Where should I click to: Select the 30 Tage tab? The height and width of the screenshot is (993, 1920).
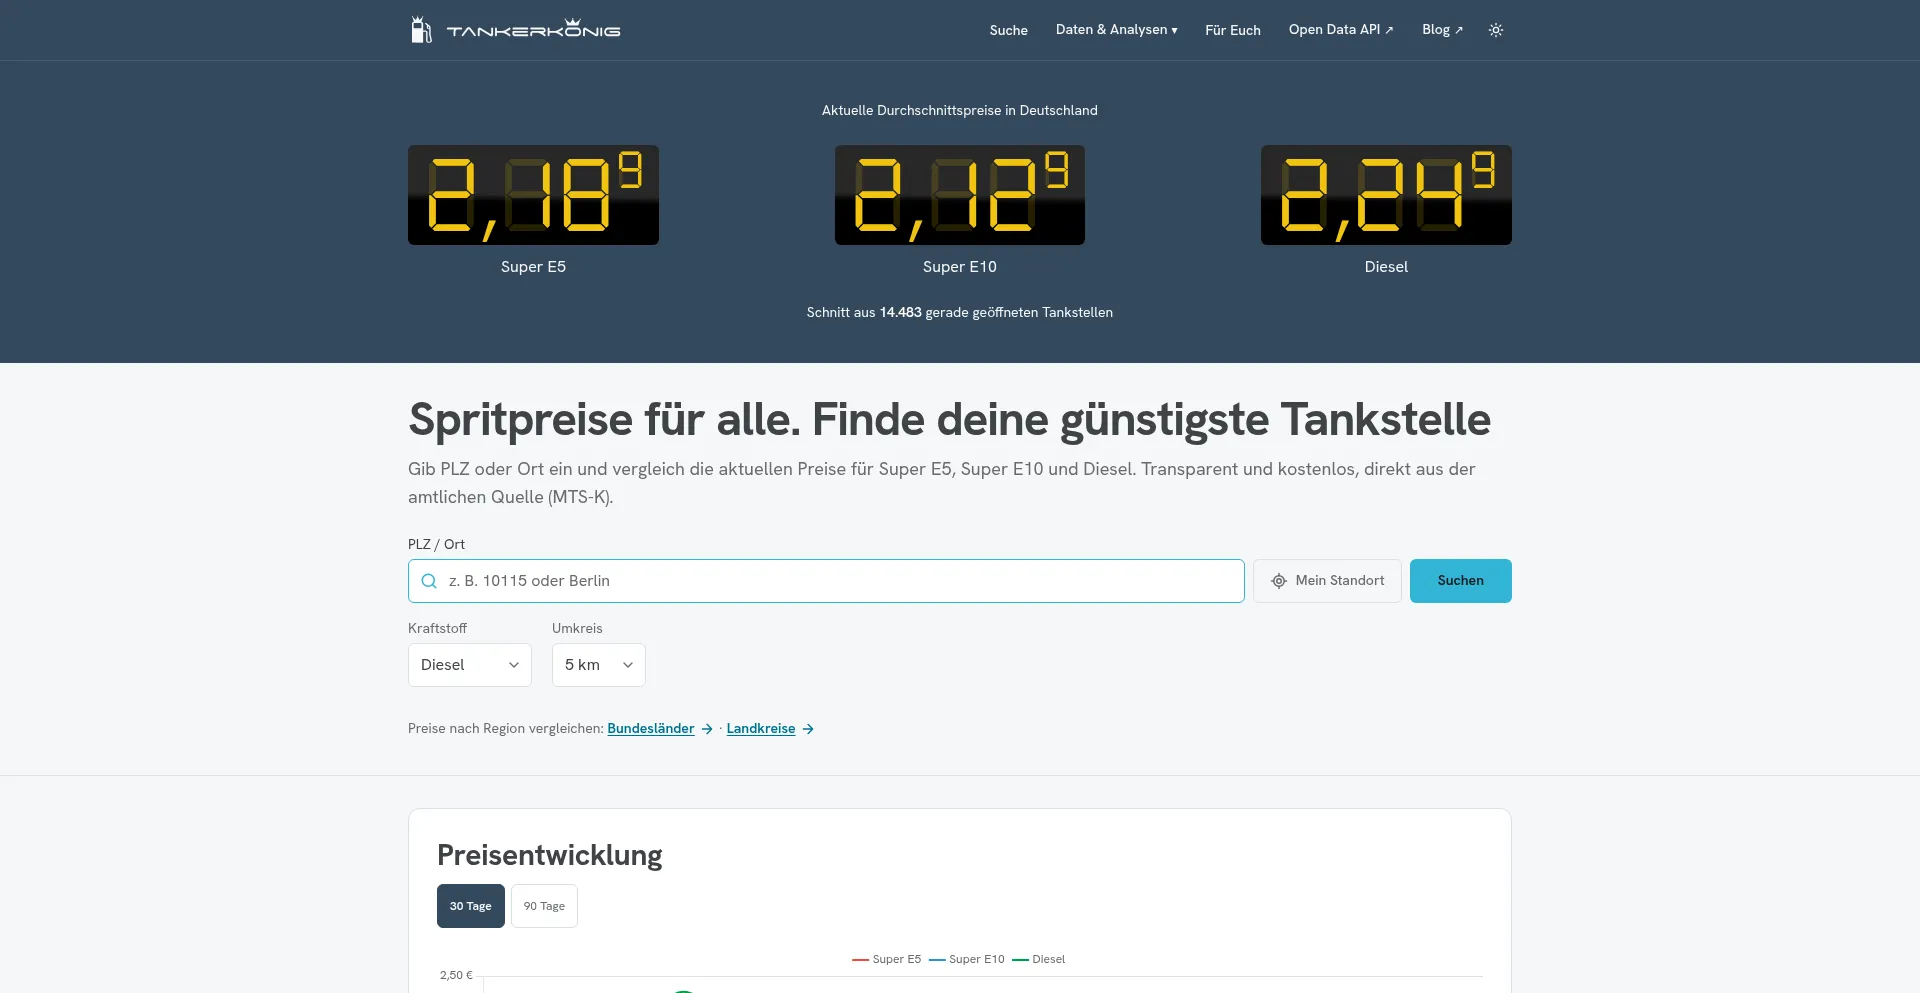click(471, 906)
